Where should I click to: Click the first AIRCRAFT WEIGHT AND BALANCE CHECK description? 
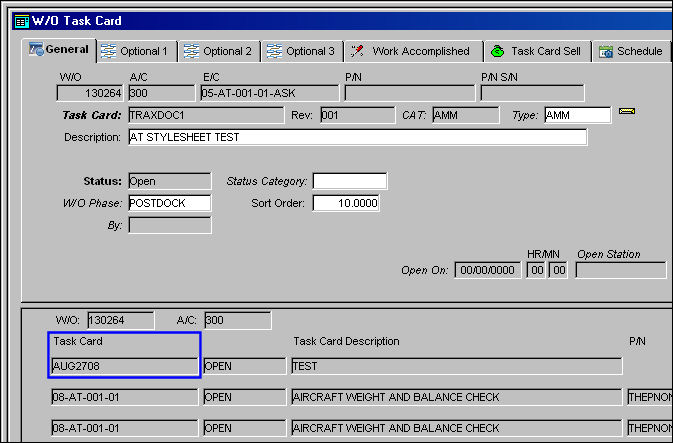pos(457,397)
